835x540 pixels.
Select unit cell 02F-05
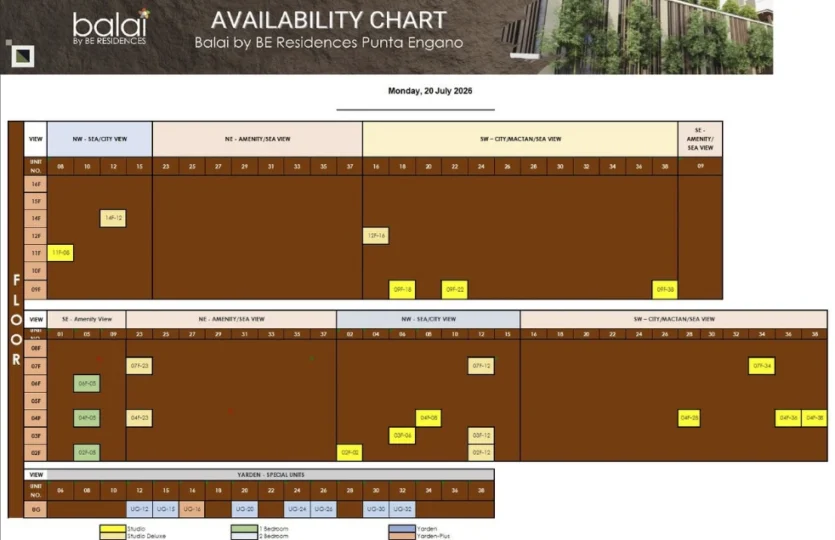coord(86,453)
